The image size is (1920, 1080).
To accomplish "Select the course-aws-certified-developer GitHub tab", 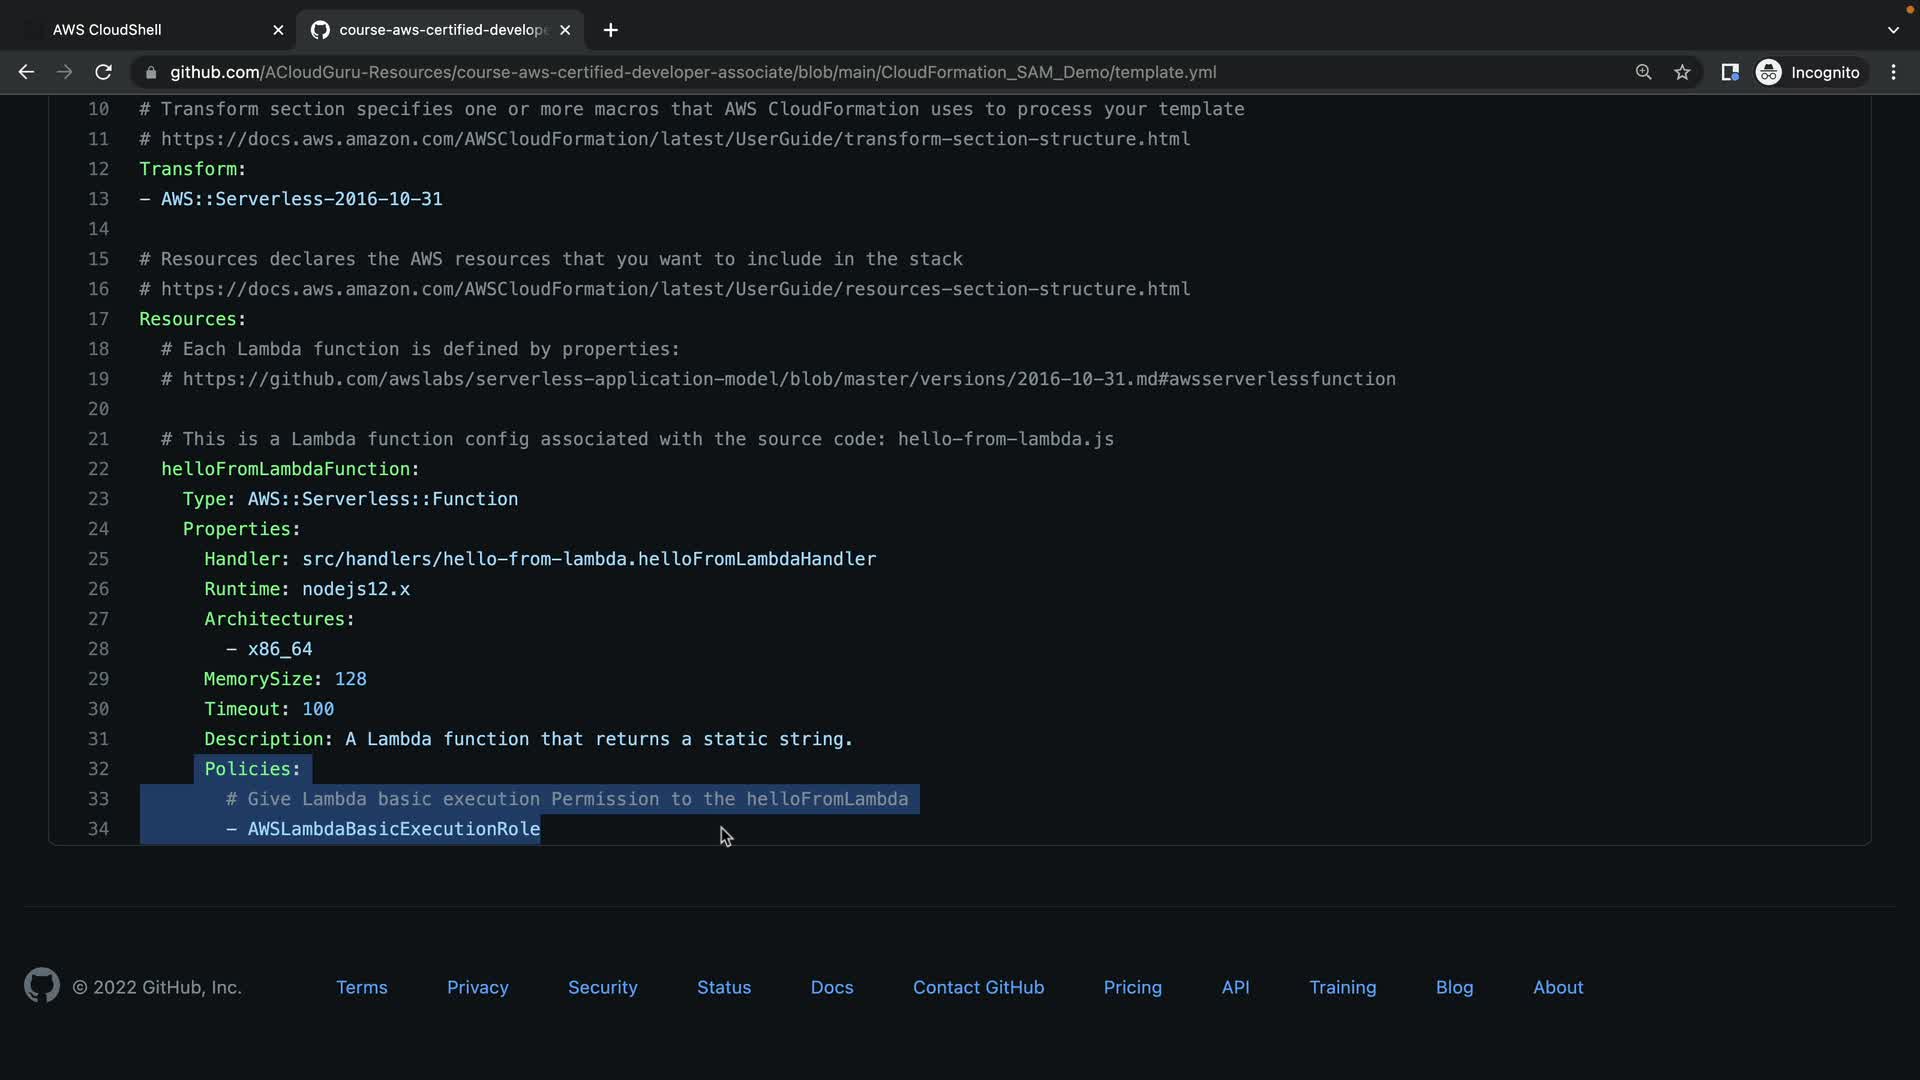I will coord(443,30).
